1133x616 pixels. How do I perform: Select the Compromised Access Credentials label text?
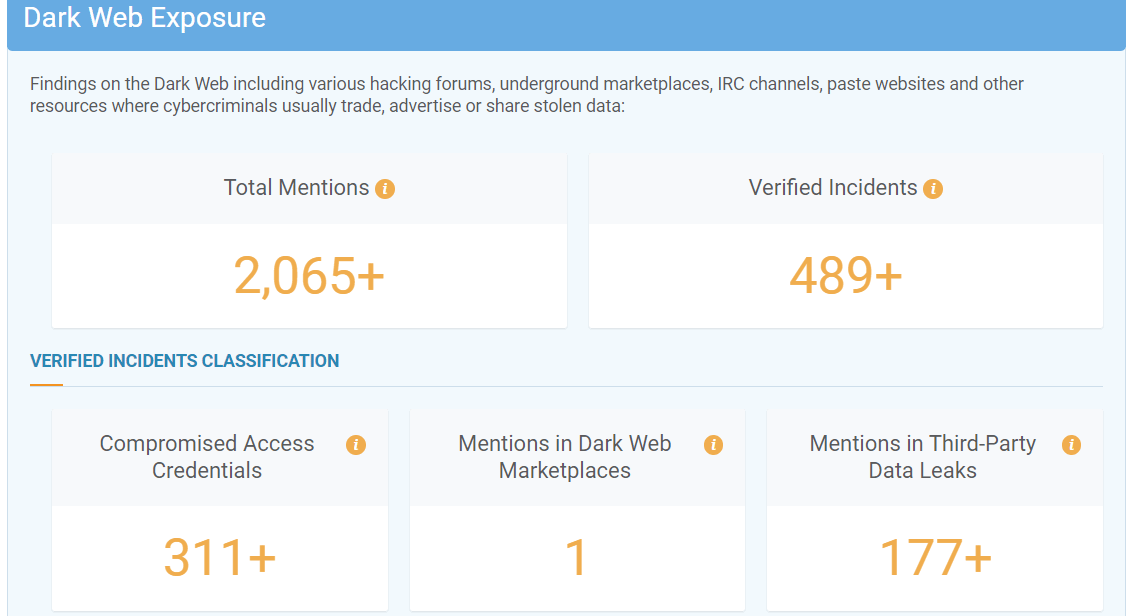pyautogui.click(x=207, y=457)
